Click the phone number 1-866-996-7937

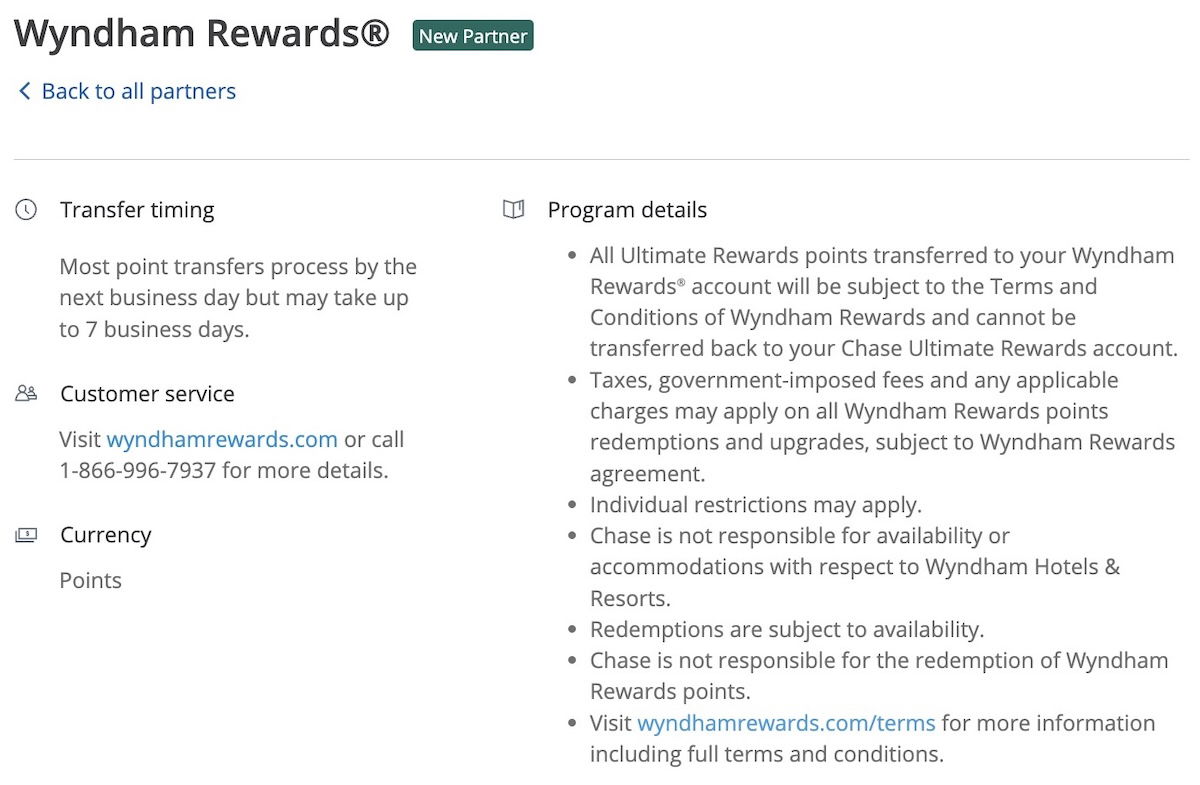tap(138, 470)
